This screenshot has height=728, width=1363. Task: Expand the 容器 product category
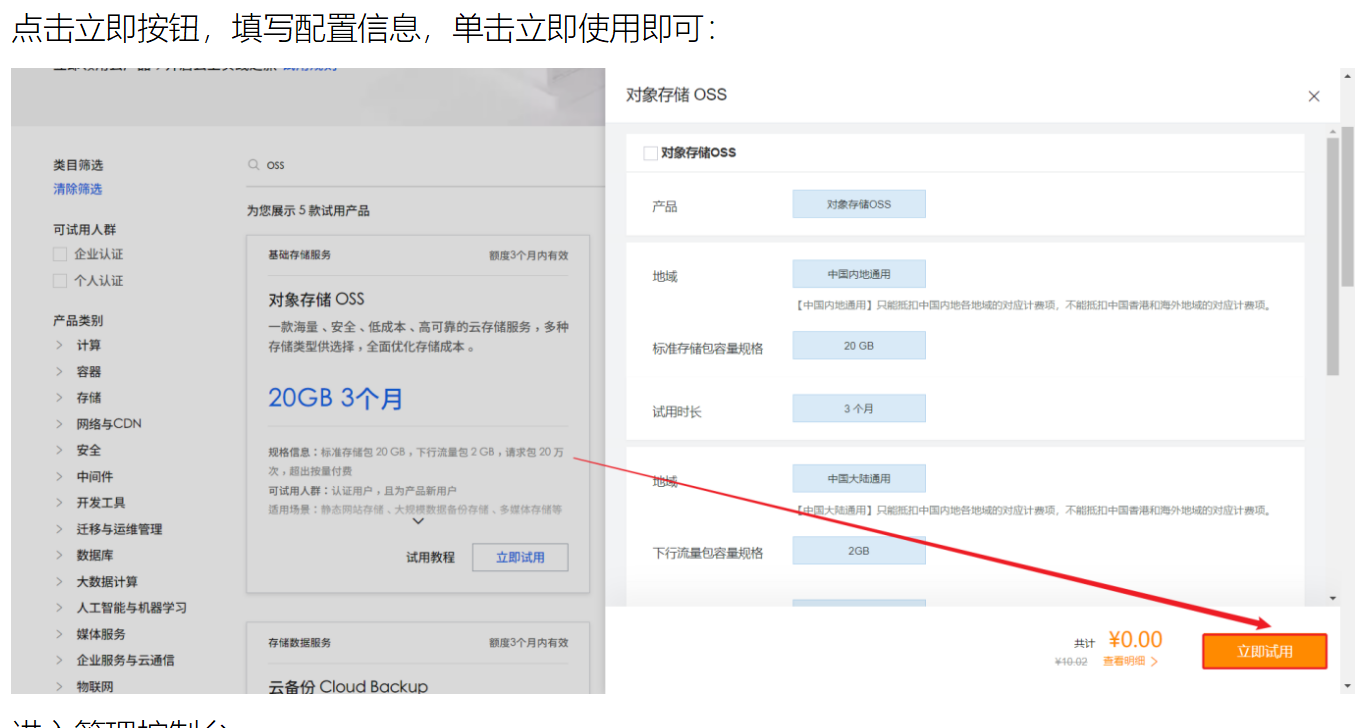59,371
